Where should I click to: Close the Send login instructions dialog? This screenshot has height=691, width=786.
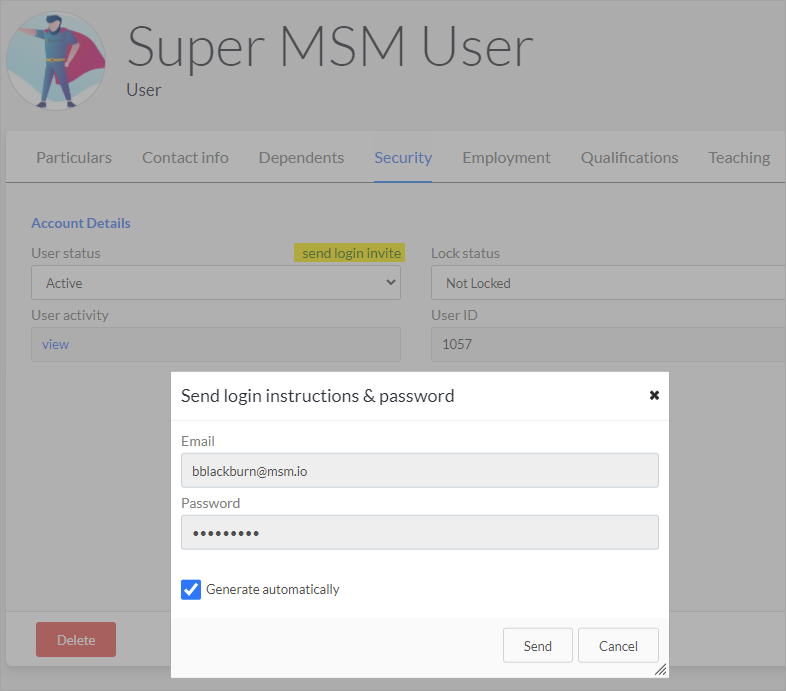[654, 395]
